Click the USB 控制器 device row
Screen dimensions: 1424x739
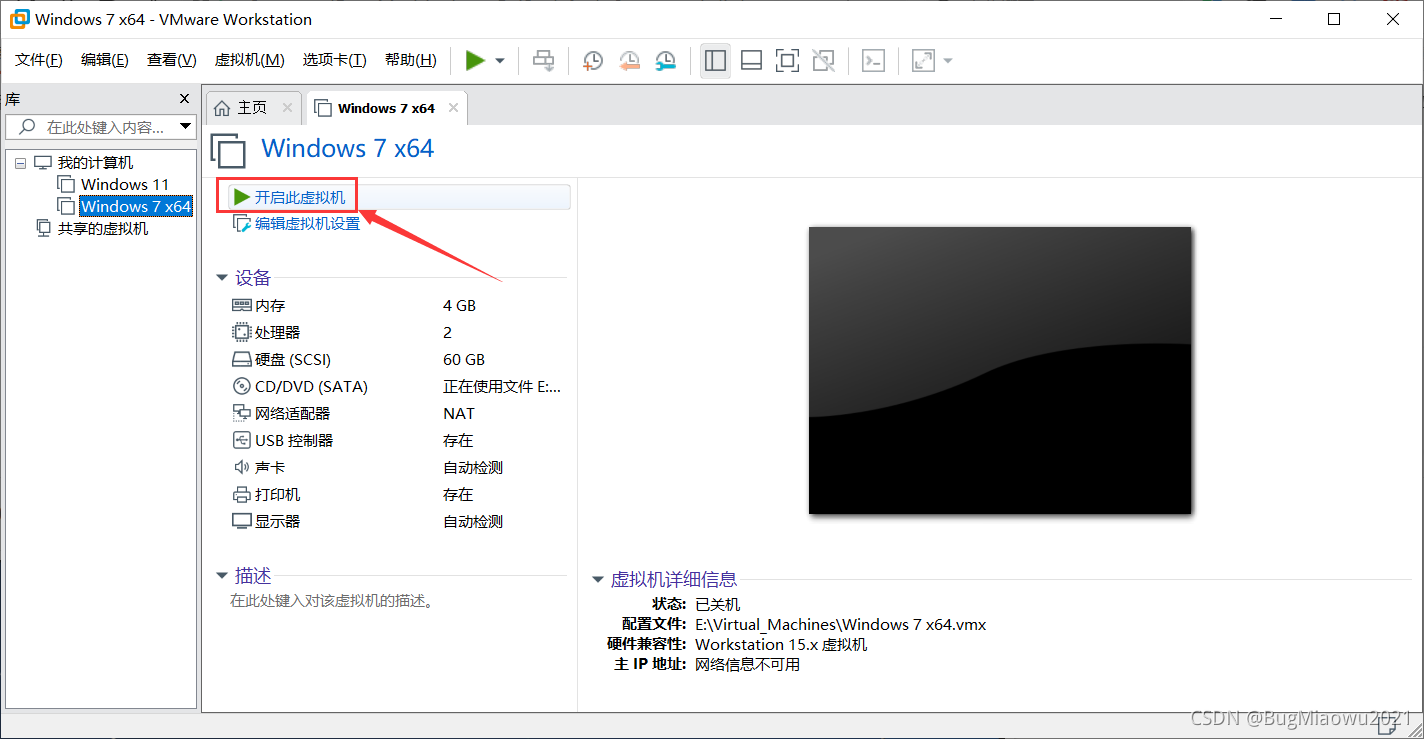398,440
